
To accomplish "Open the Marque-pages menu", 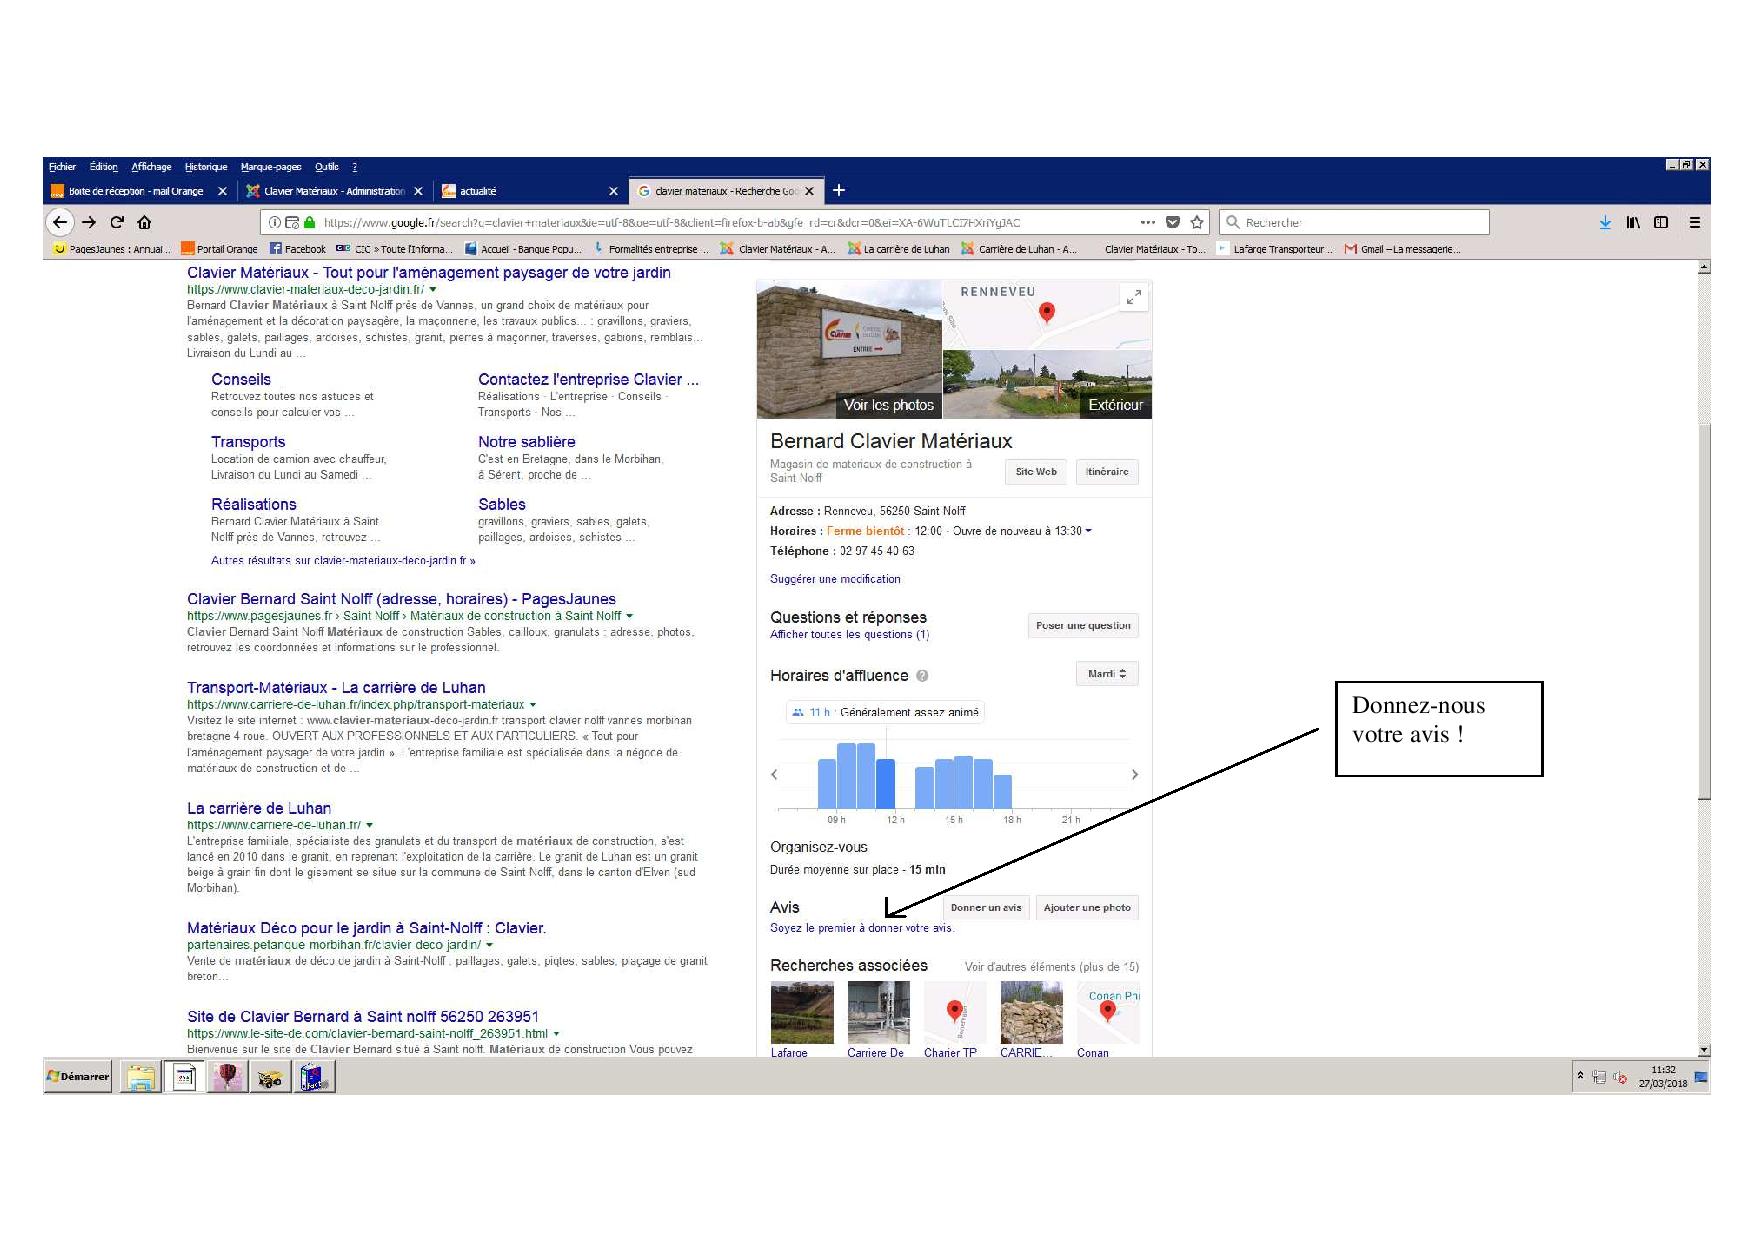I will pos(271,167).
